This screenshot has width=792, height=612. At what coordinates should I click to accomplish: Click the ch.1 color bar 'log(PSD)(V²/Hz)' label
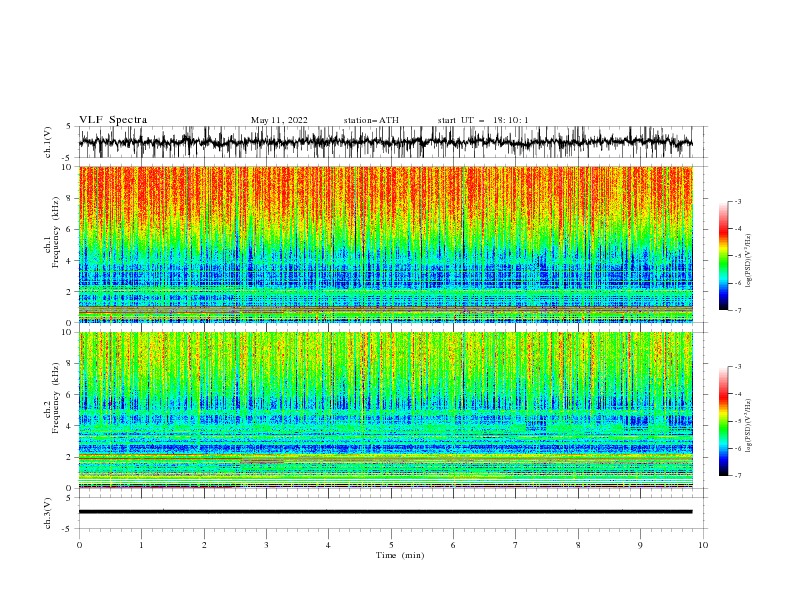click(x=748, y=261)
